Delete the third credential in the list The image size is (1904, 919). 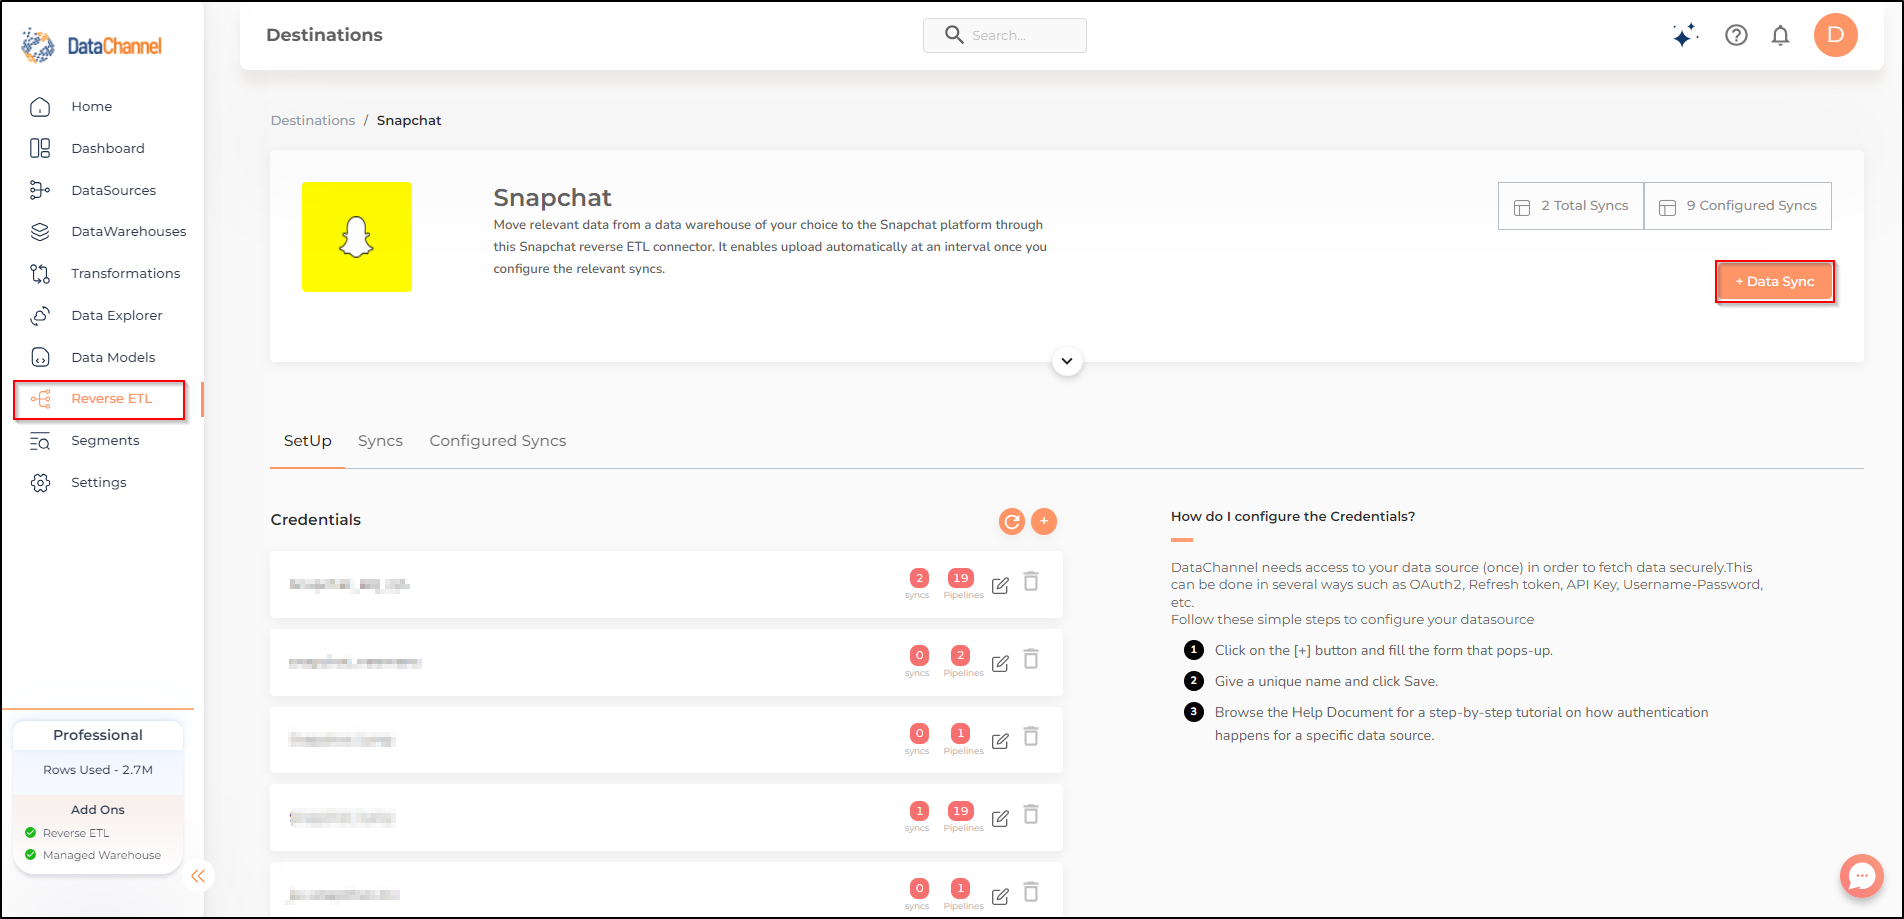(1031, 737)
